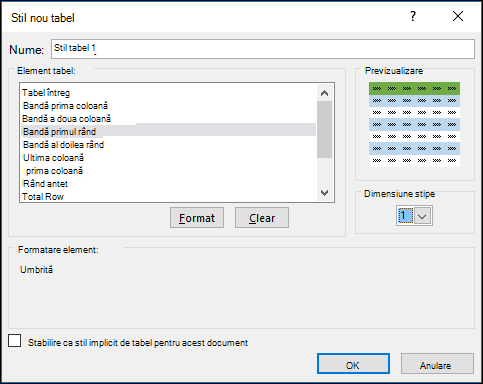483x384 pixels.
Task: Select Tabel întreg in element list
Action: (46, 93)
